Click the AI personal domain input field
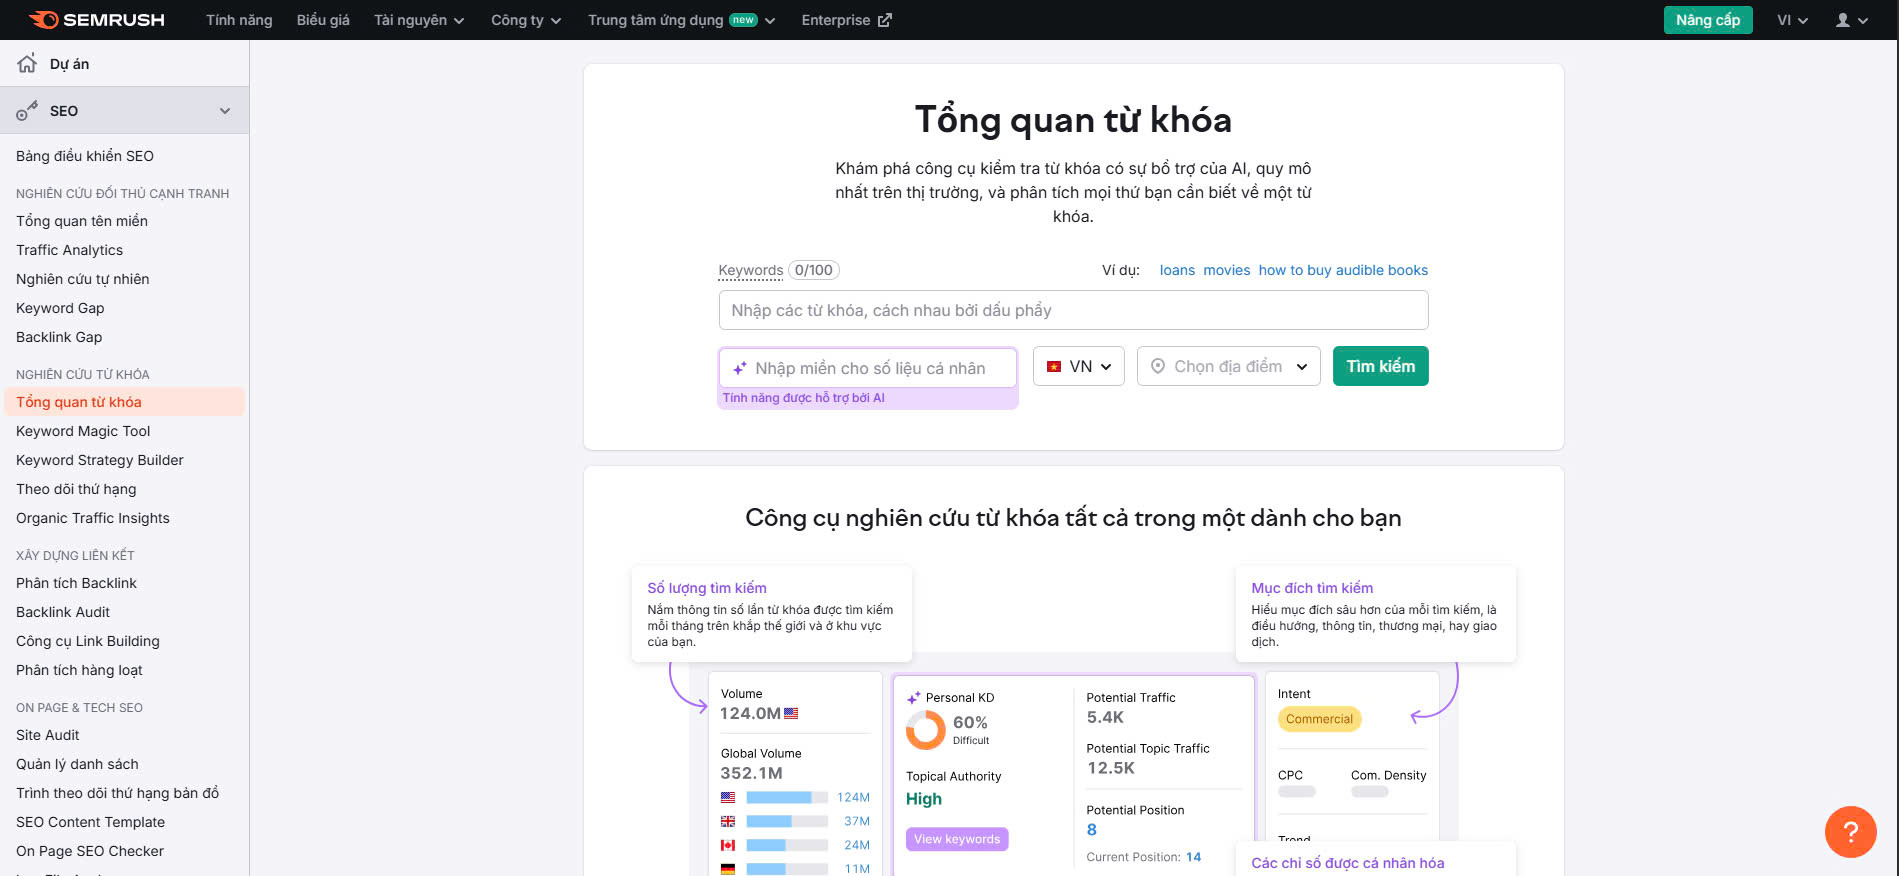Image resolution: width=1899 pixels, height=876 pixels. [880, 368]
